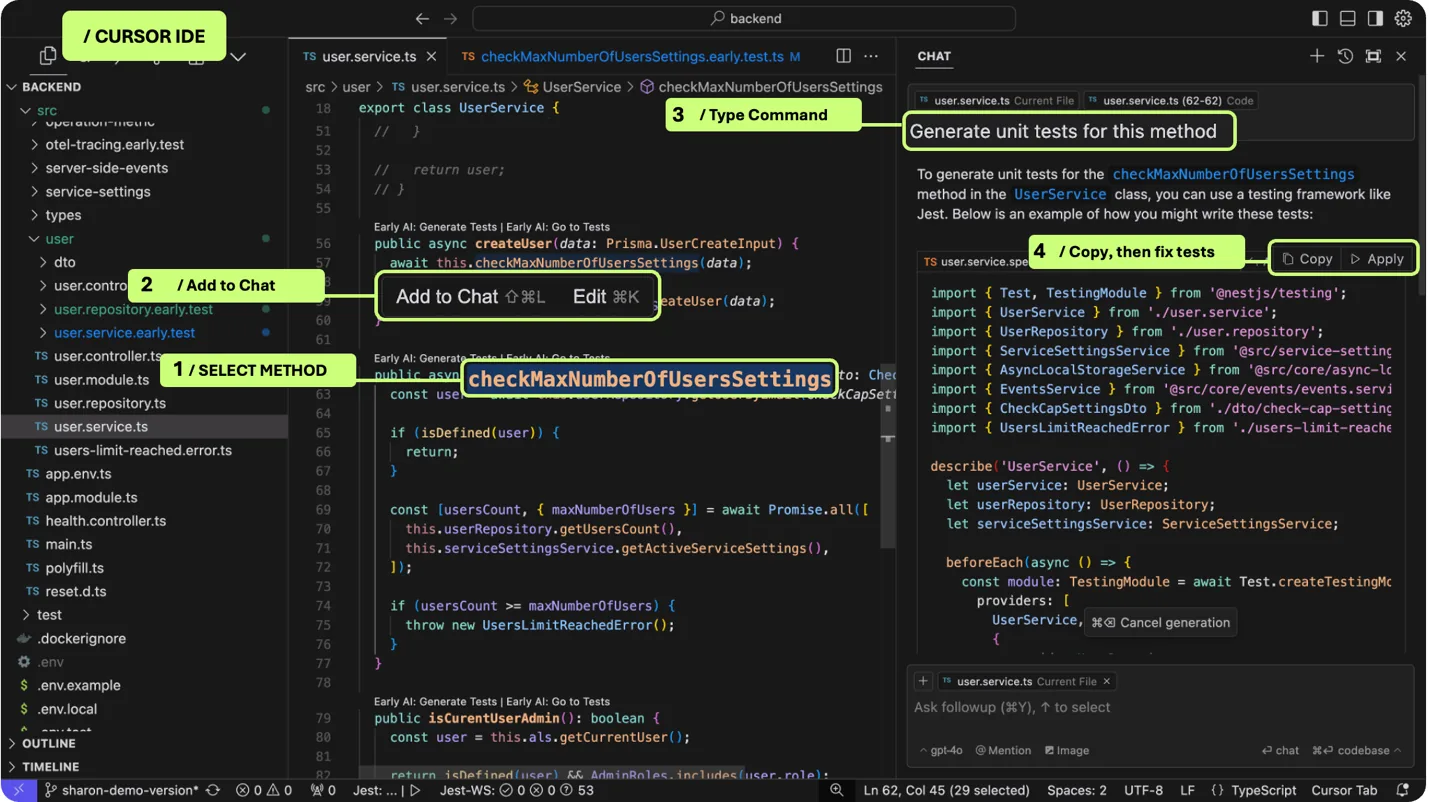Attach an Image in chat input
The image size is (1429, 802).
(x=1067, y=750)
